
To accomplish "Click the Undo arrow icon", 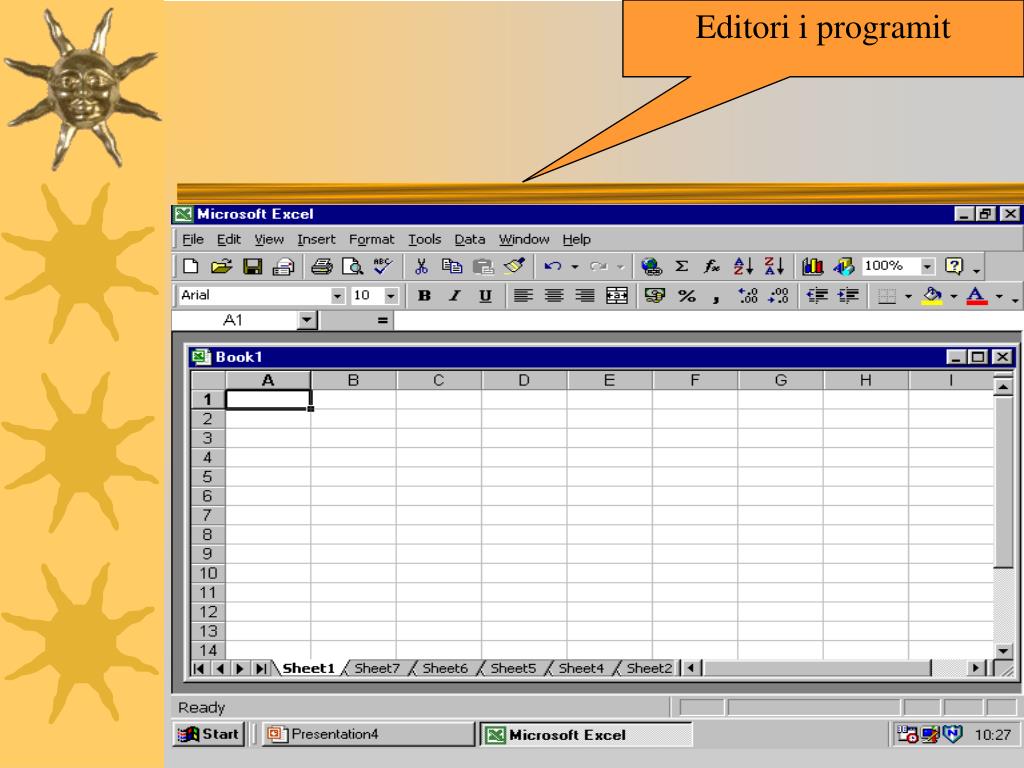I will click(x=553, y=266).
